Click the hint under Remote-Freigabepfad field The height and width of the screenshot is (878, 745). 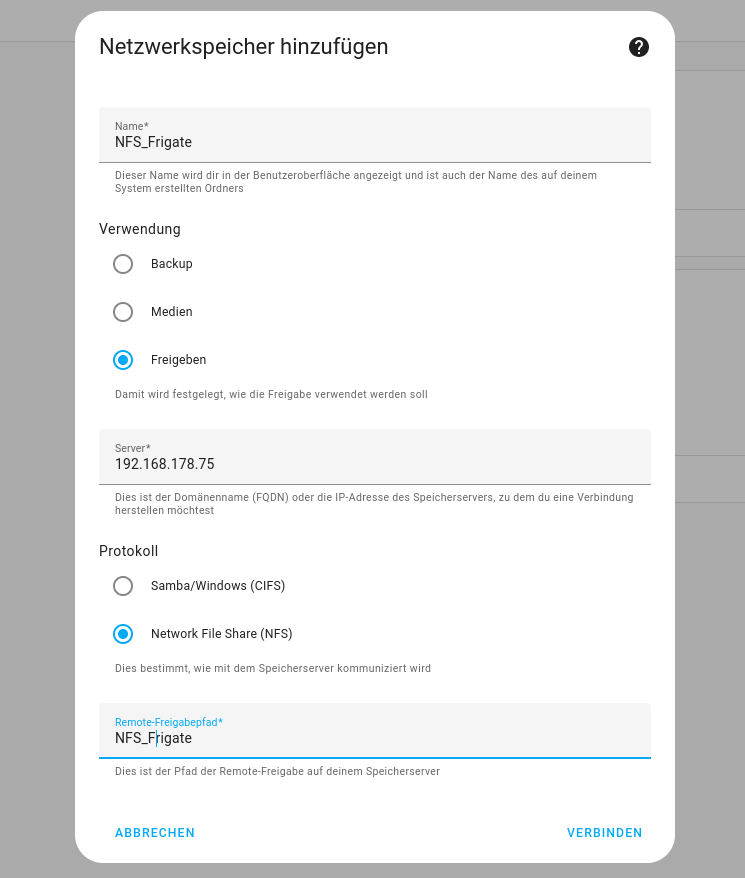pyautogui.click(x=277, y=771)
